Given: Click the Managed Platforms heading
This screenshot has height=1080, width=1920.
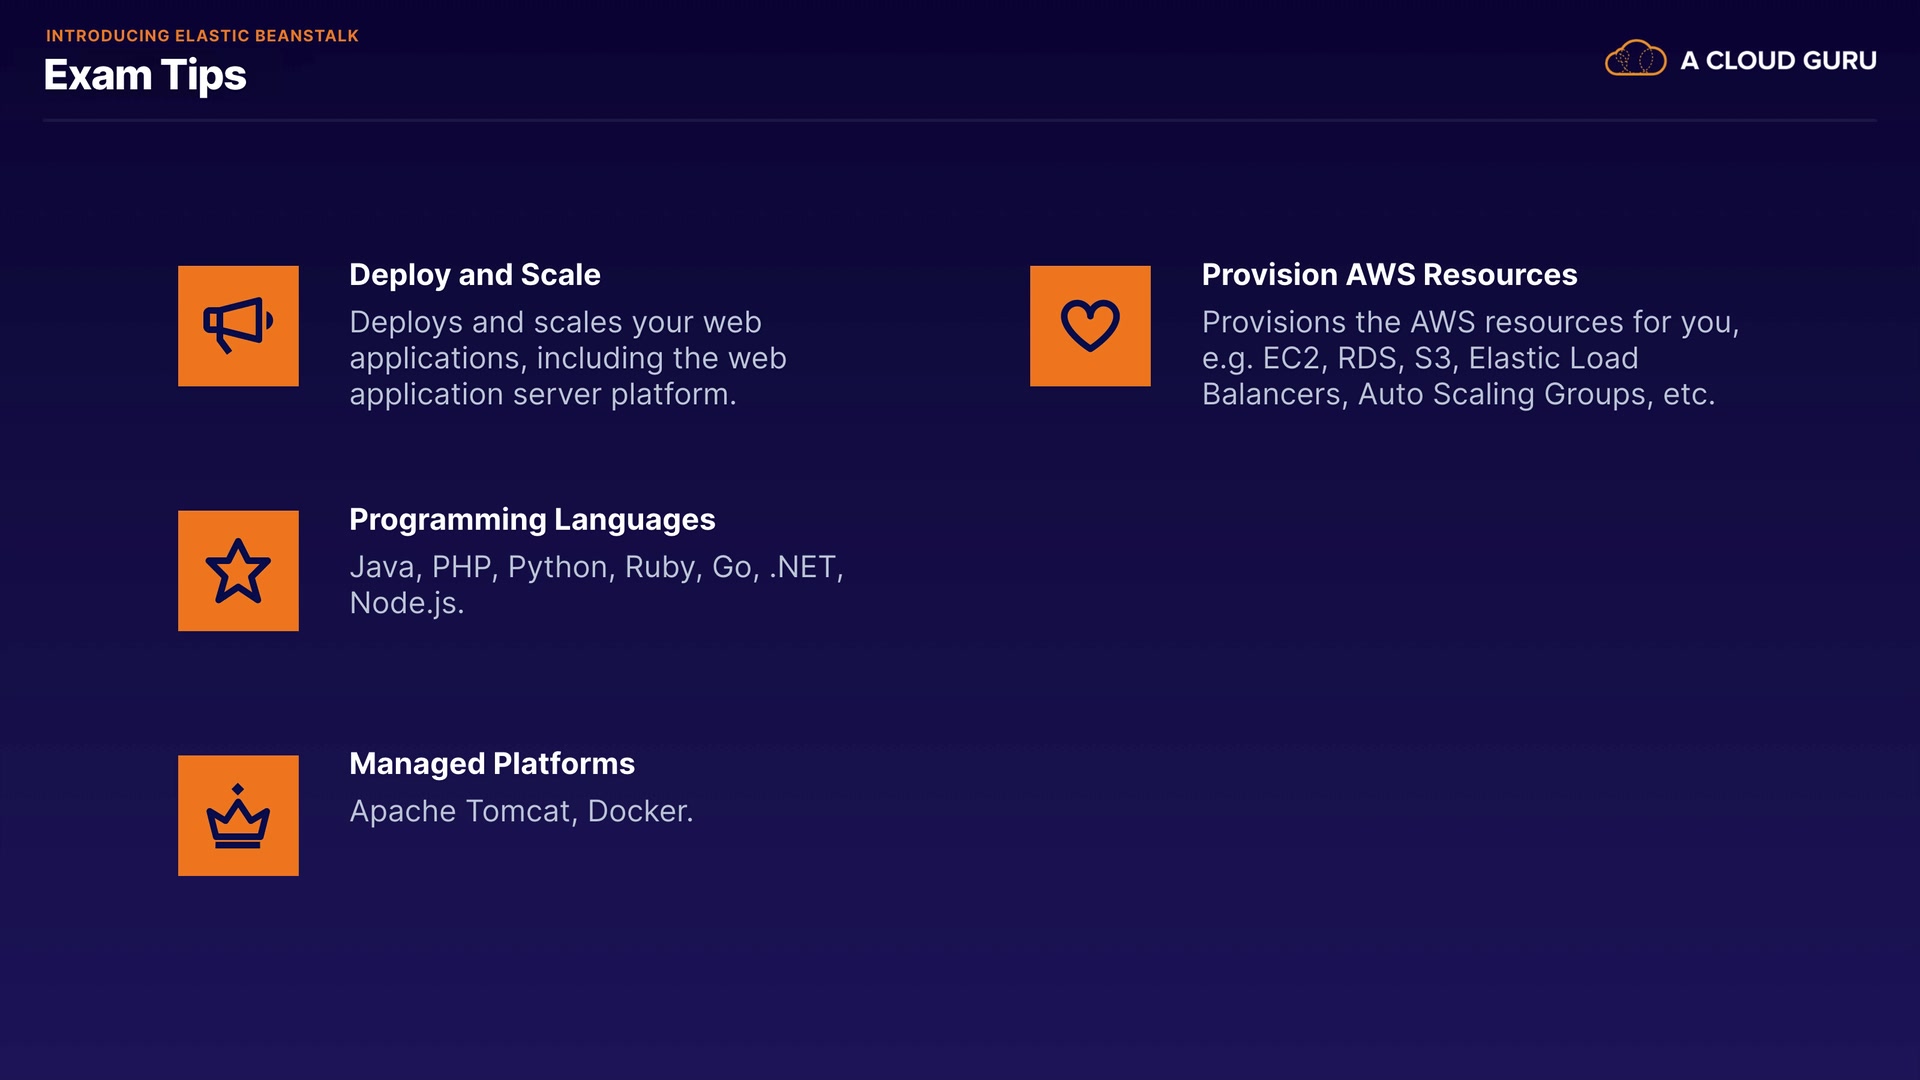Looking at the screenshot, I should [x=492, y=764].
